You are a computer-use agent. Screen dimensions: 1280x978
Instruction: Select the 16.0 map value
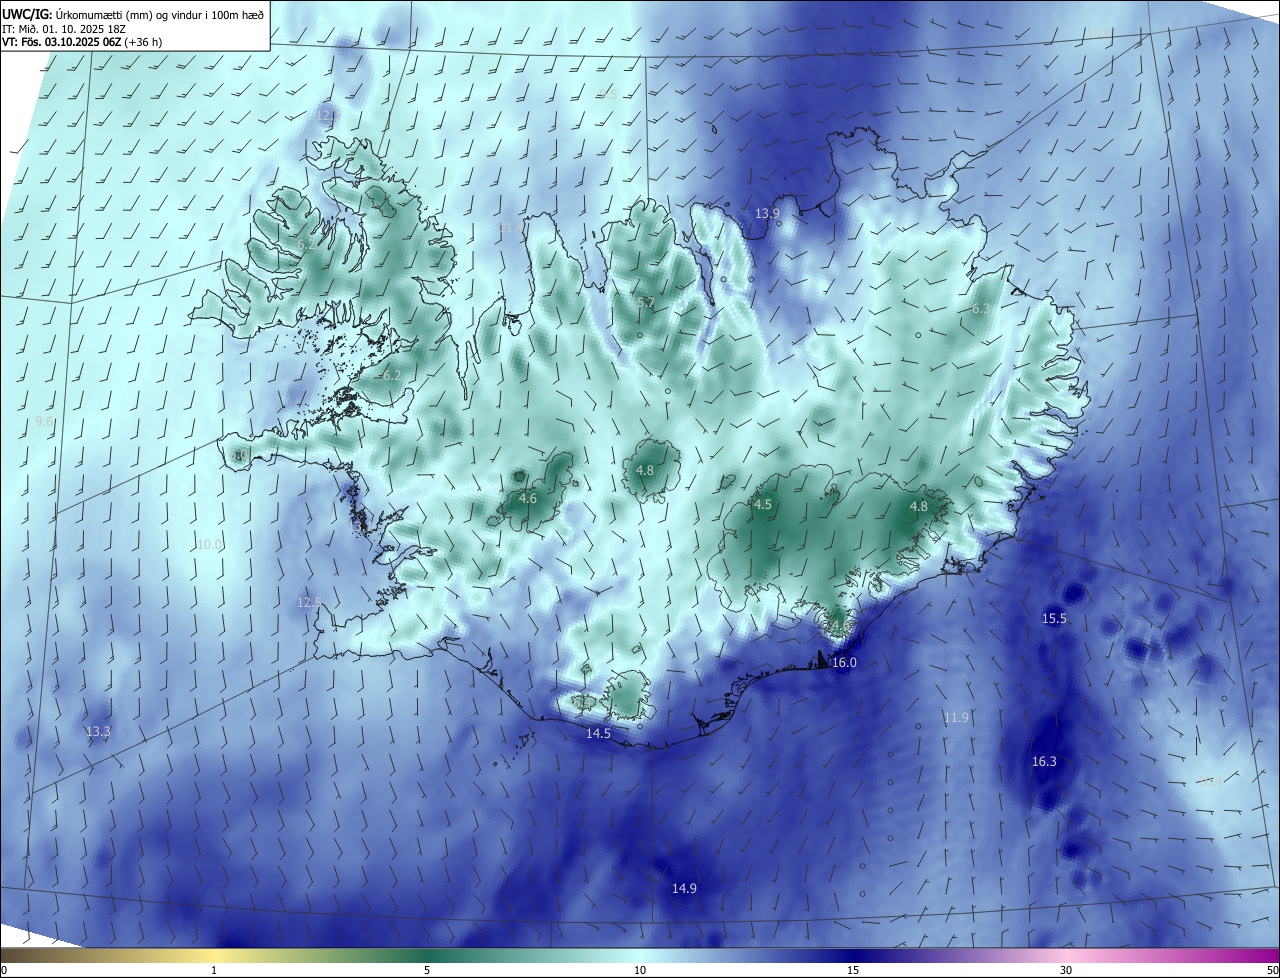[x=845, y=662]
